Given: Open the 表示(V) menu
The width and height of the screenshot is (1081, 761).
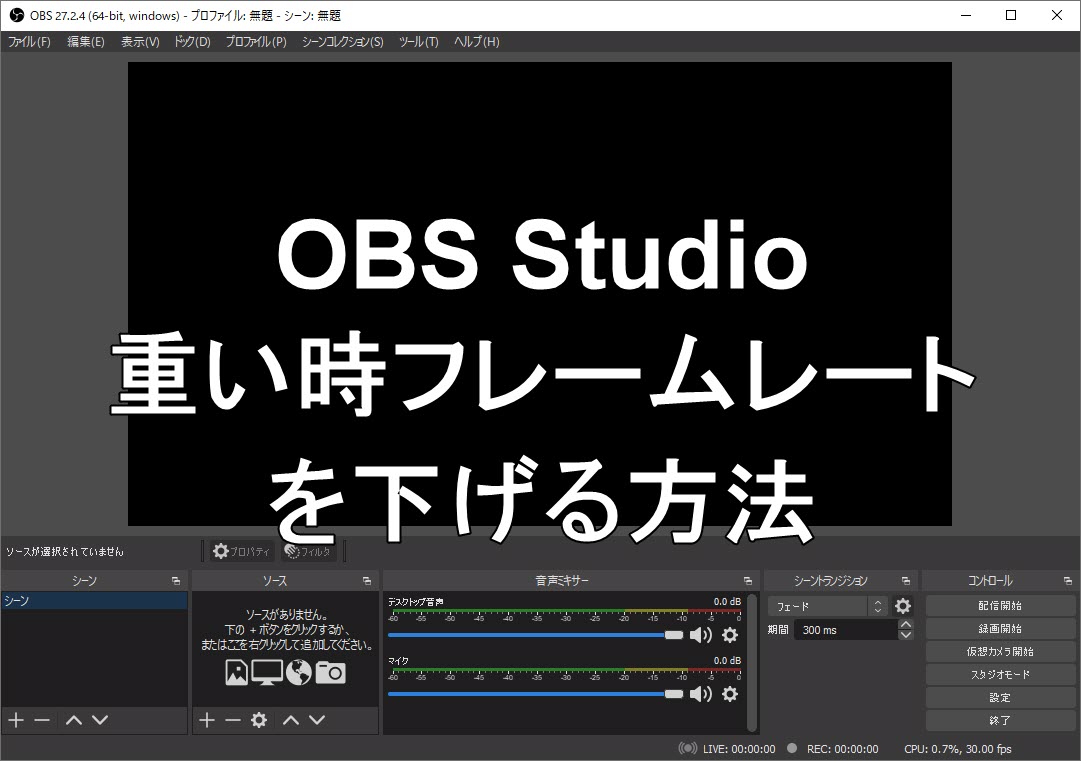Looking at the screenshot, I should pyautogui.click(x=140, y=42).
